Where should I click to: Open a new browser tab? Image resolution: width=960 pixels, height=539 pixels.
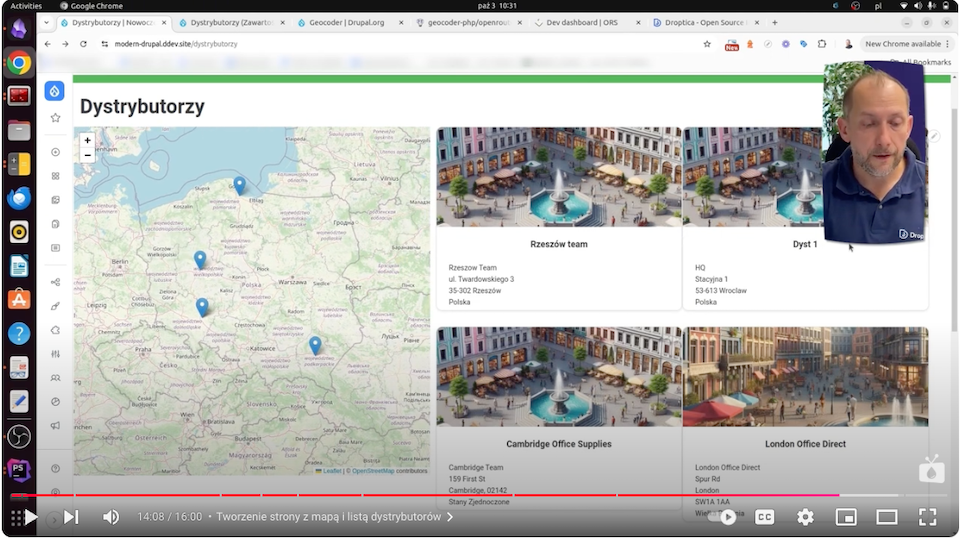coord(774,23)
